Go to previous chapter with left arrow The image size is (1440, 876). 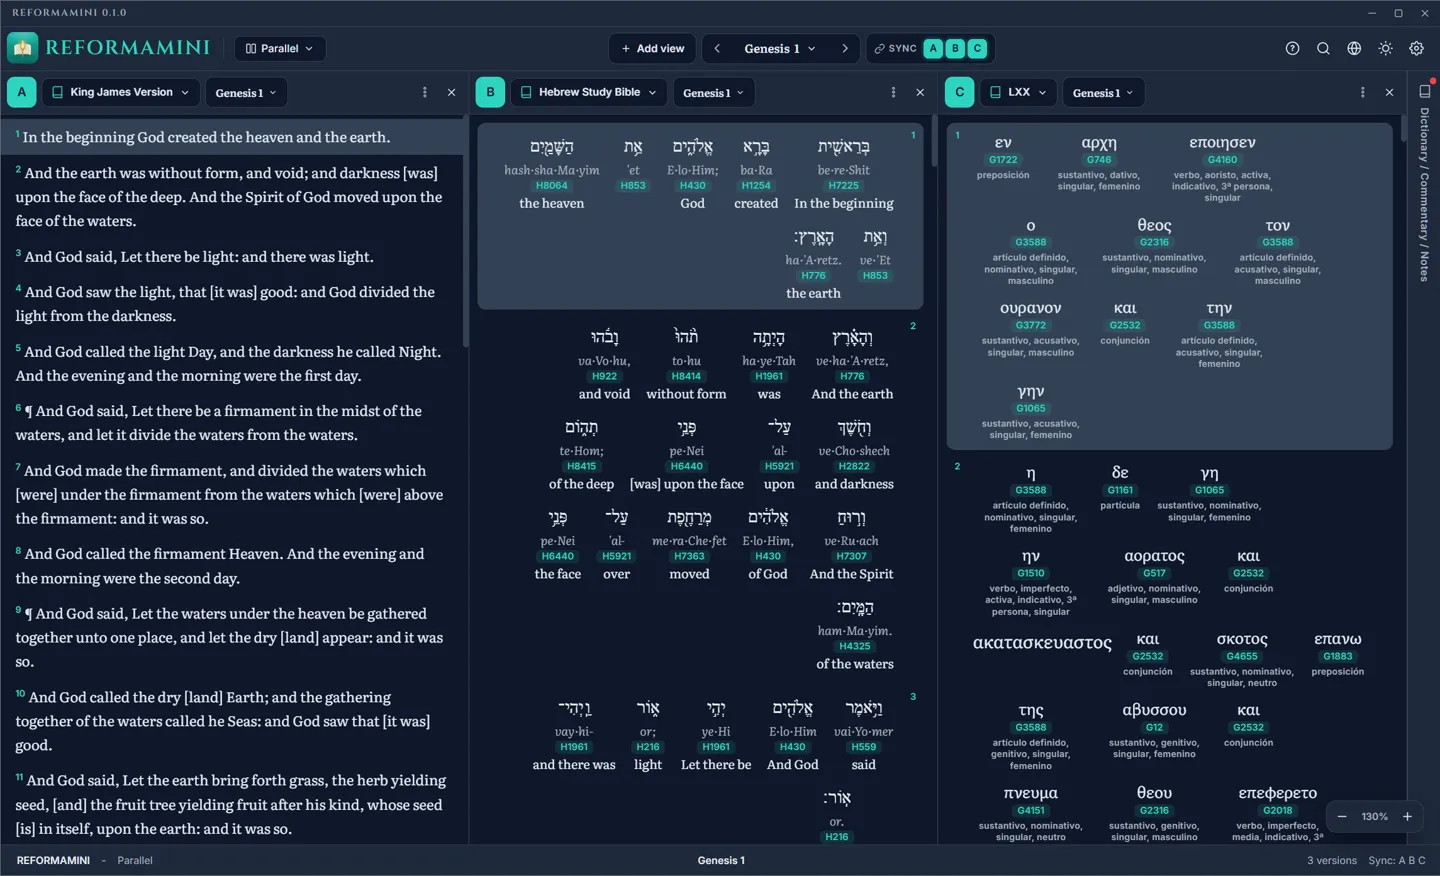(717, 48)
